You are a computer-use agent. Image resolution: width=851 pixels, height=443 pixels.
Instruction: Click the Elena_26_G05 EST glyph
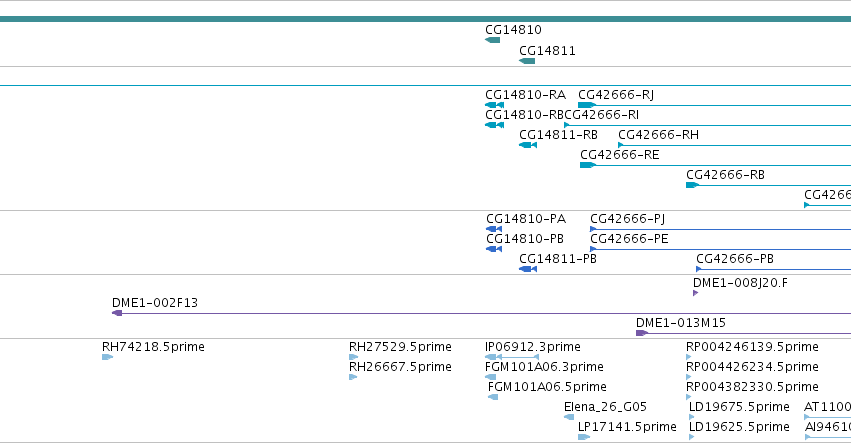pos(569,417)
